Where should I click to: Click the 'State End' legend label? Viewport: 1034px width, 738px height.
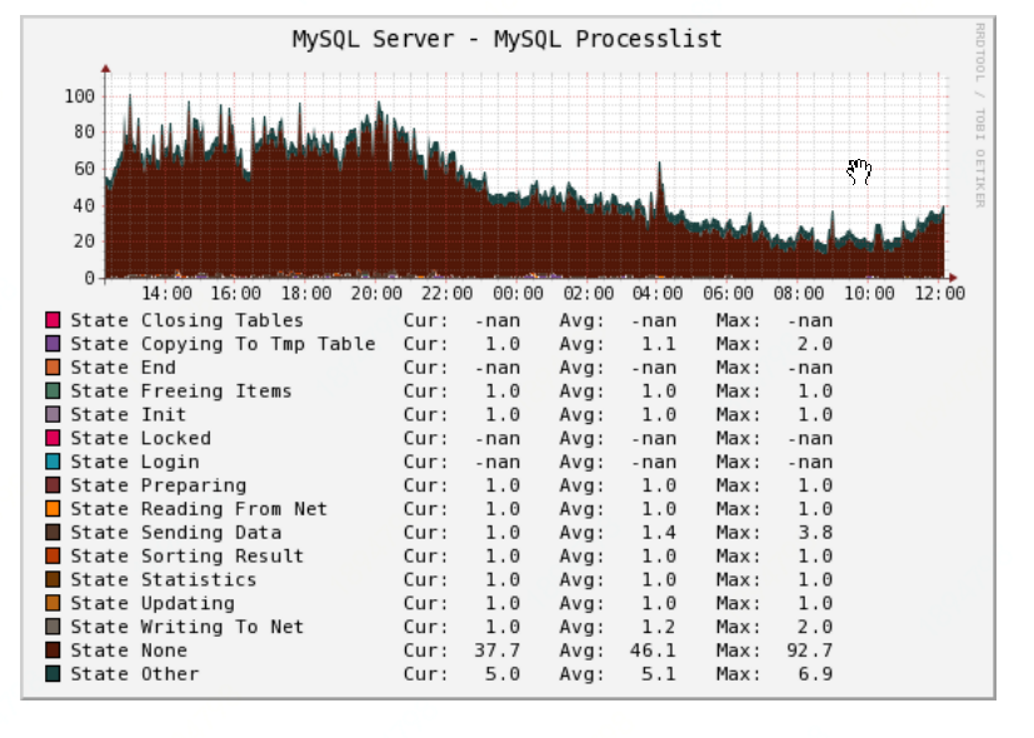click(x=123, y=367)
